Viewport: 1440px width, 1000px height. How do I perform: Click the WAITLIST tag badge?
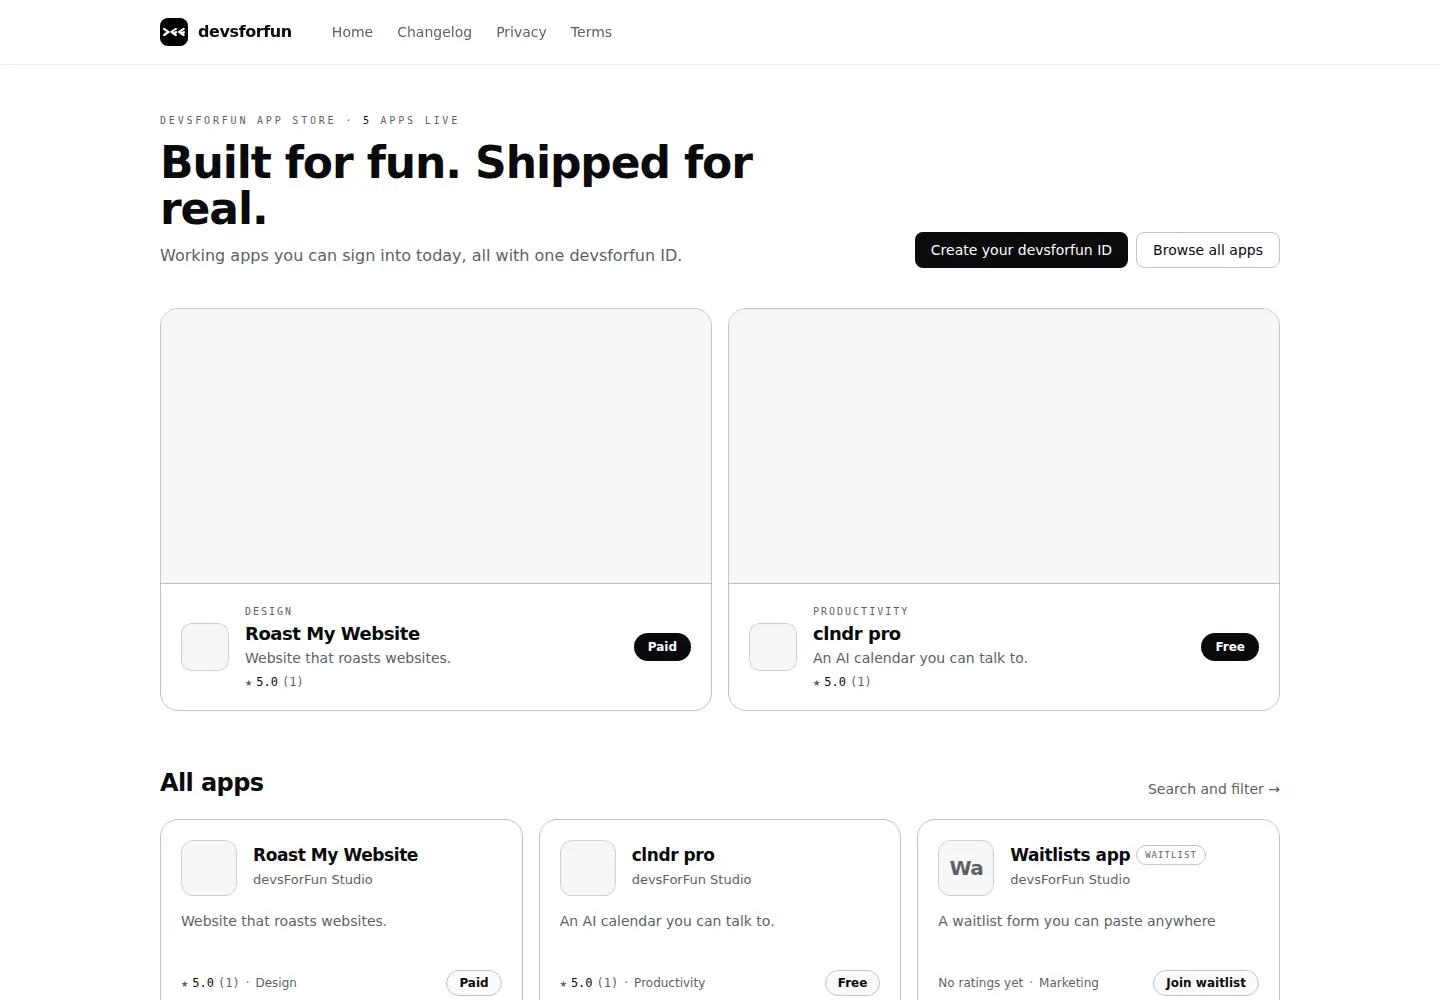click(x=1171, y=855)
